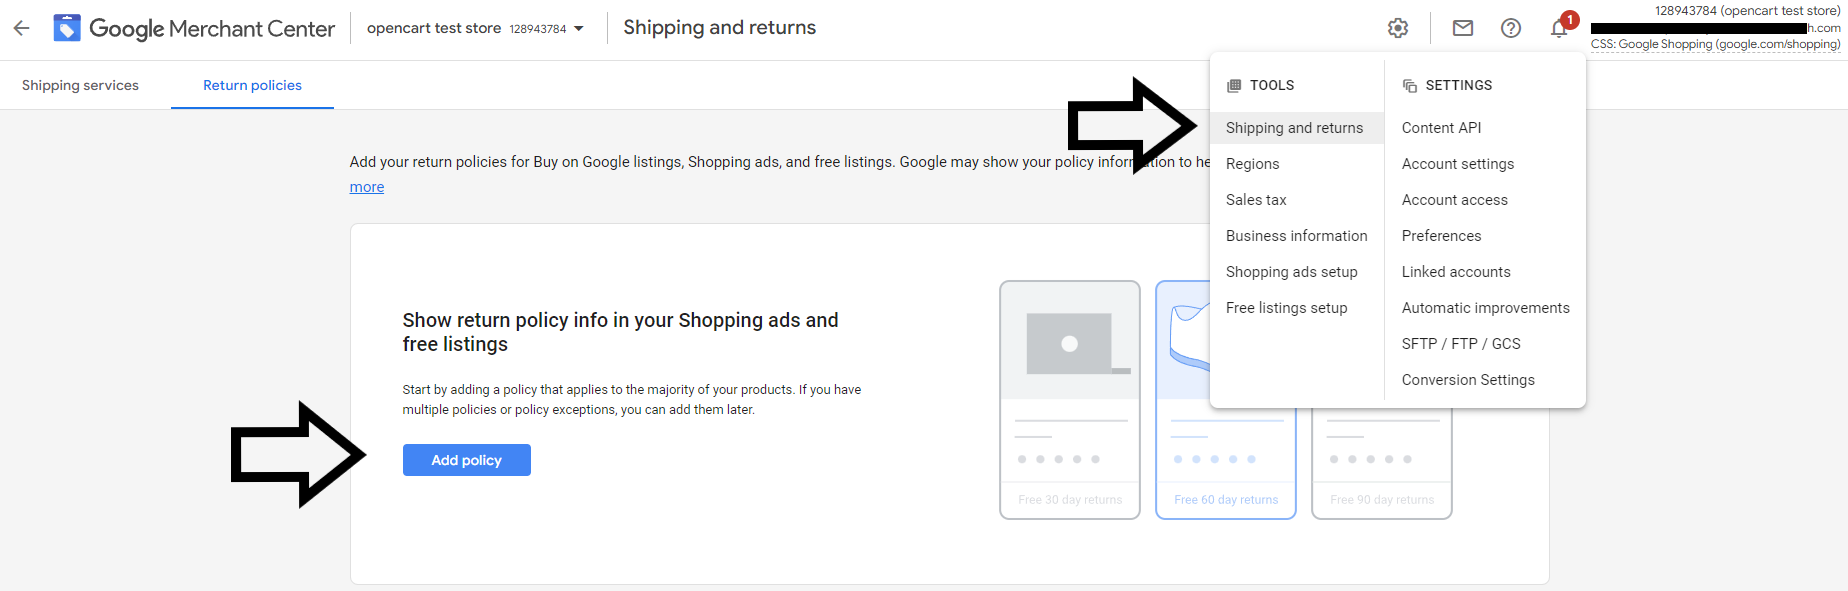Select Business information menu entry

coord(1296,236)
